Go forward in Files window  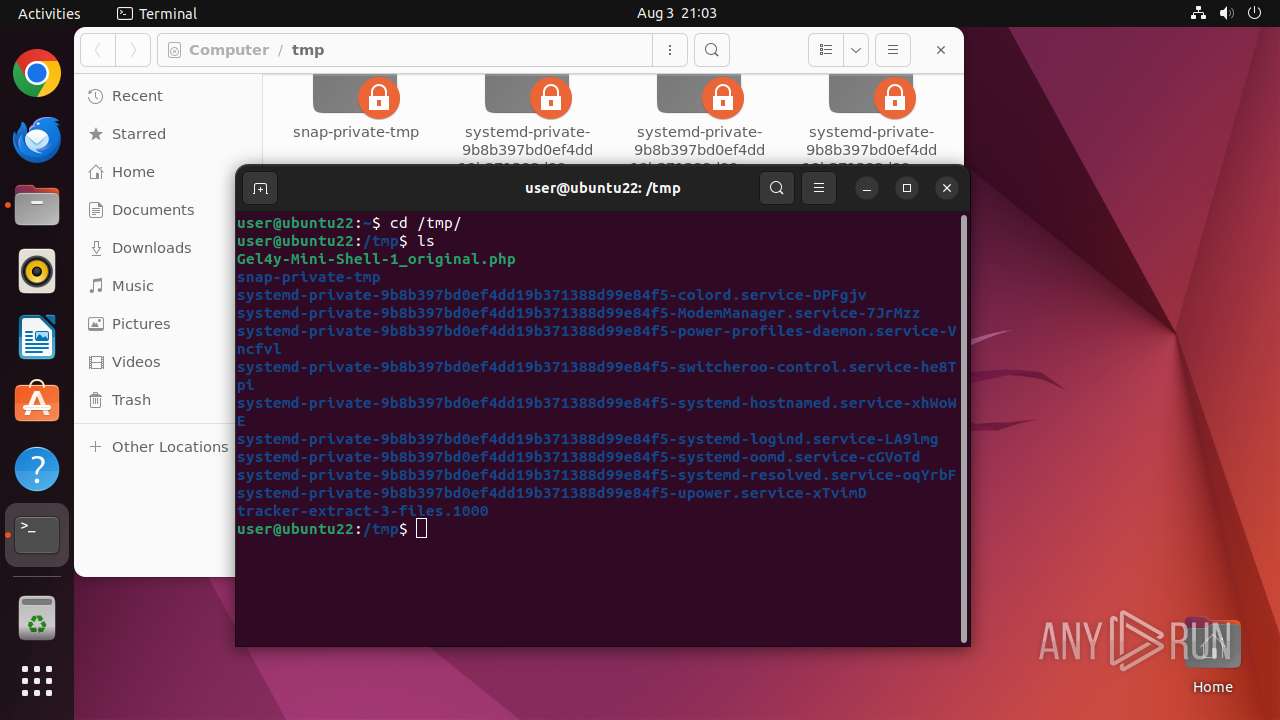tap(133, 50)
